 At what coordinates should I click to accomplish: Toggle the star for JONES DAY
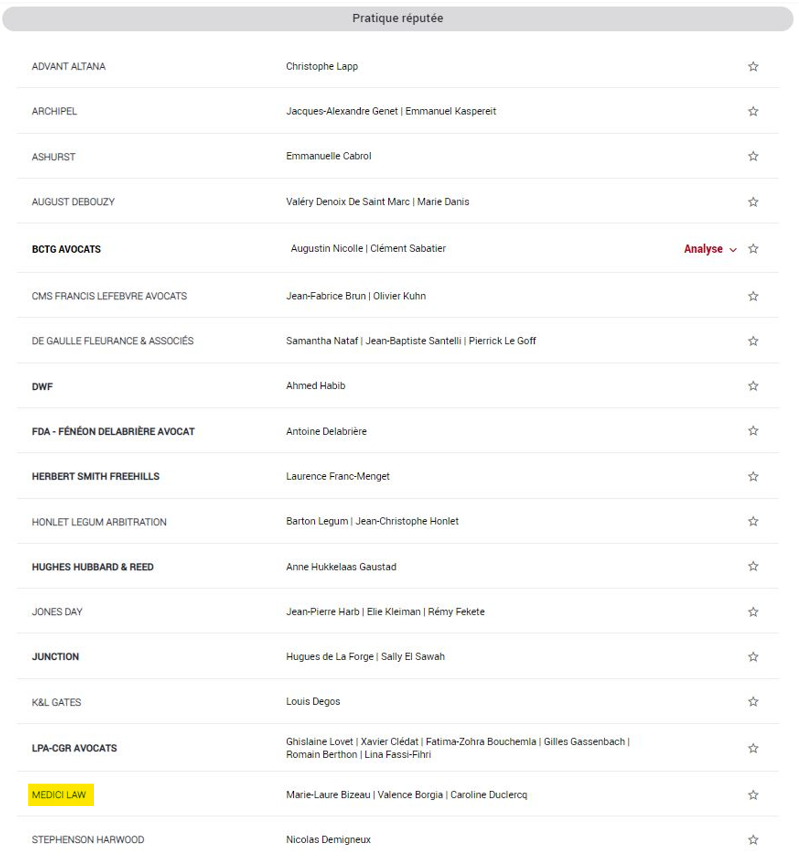[753, 612]
